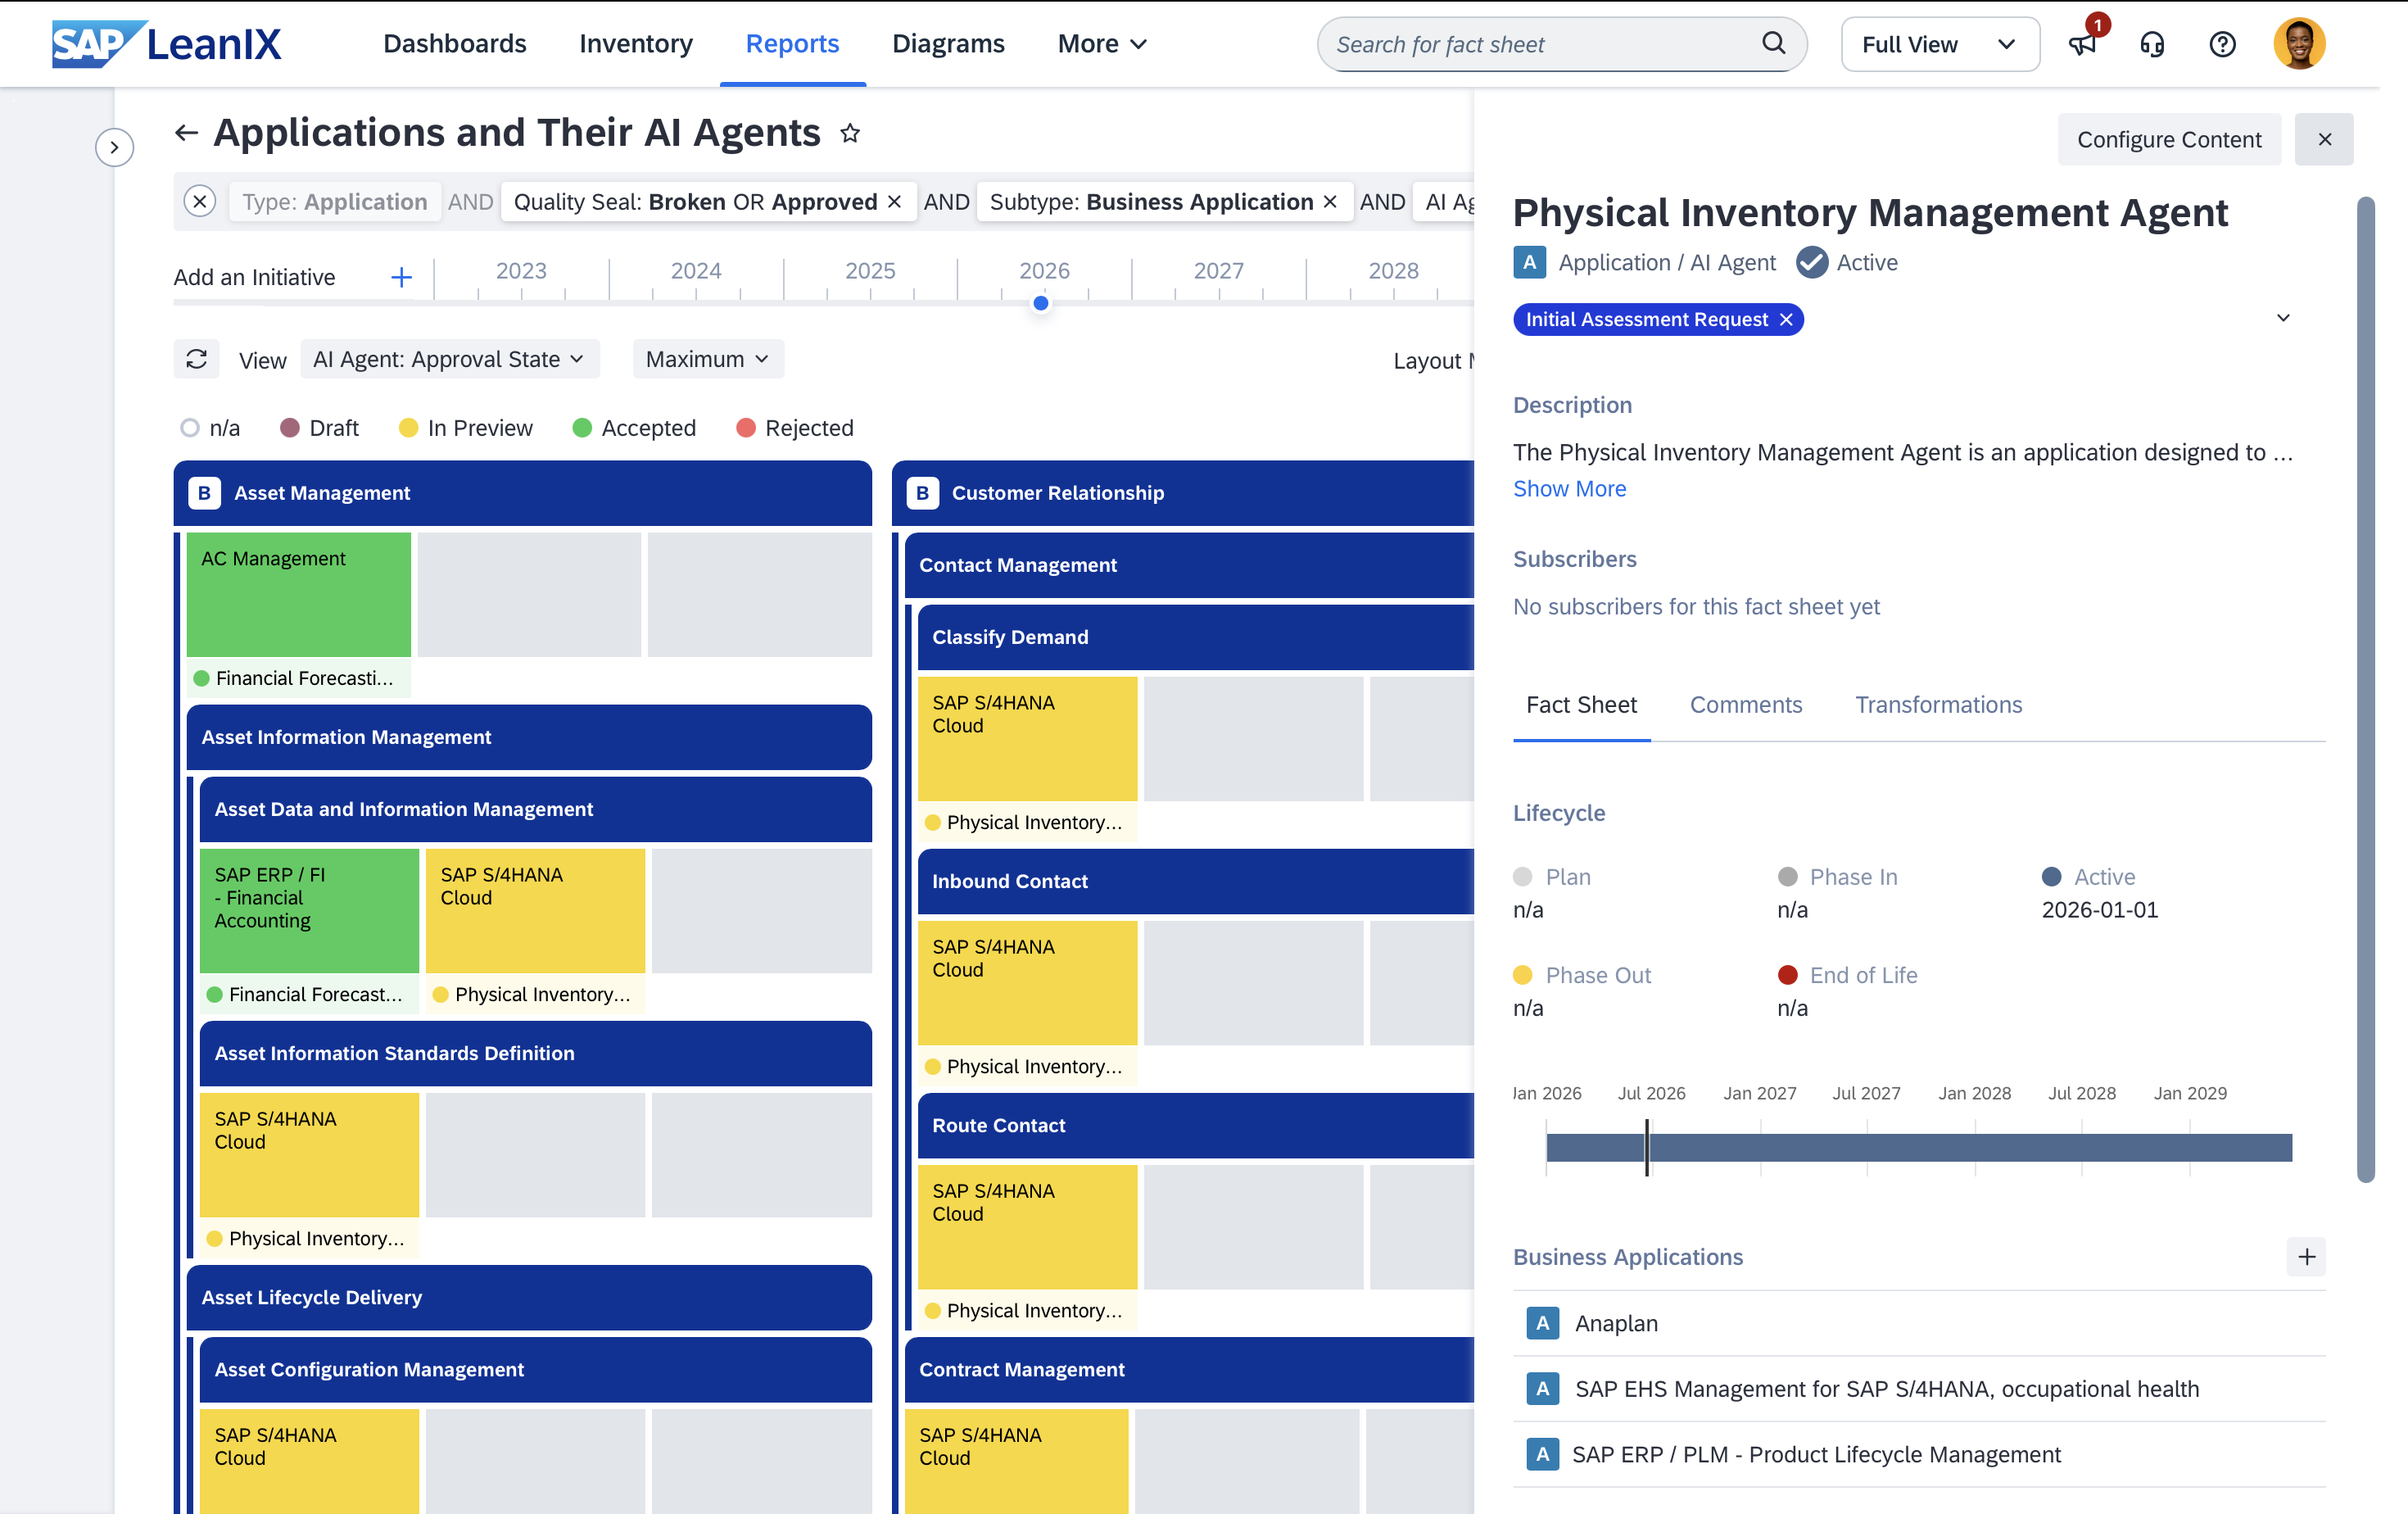Click the Route Contact header
The width and height of the screenshot is (2408, 1514).
(x=1195, y=1125)
